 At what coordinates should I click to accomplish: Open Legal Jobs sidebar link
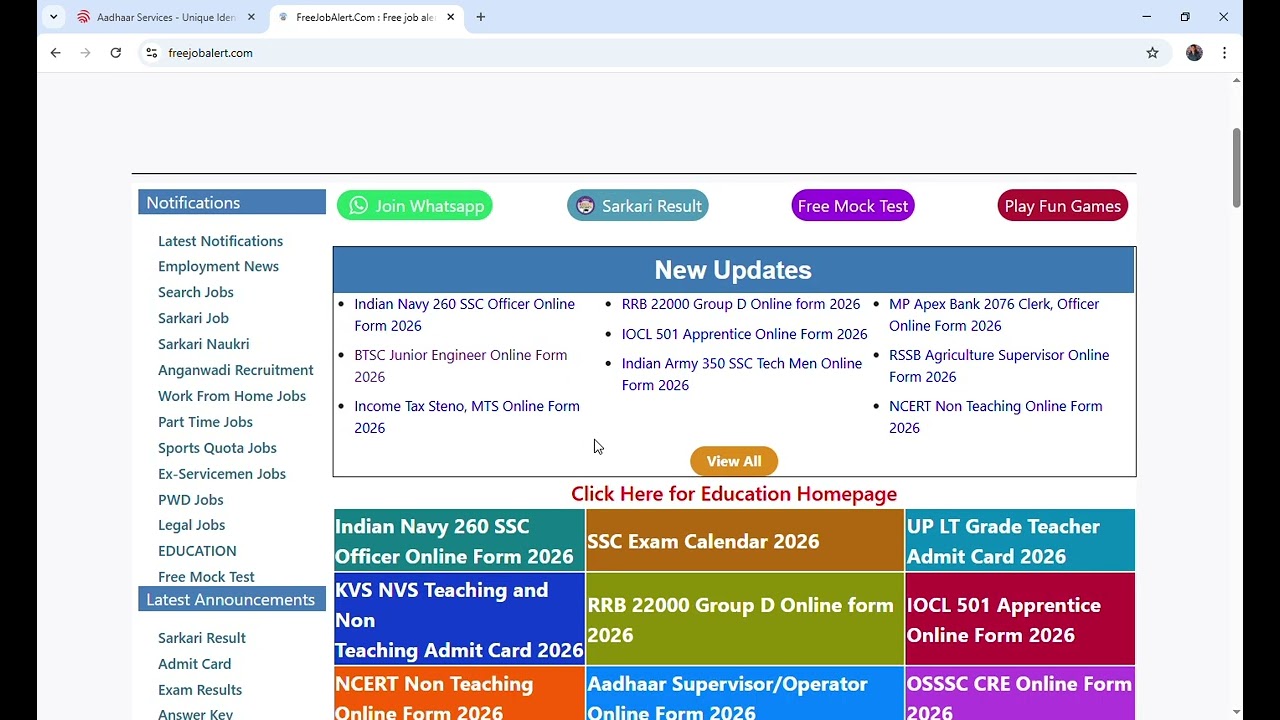click(x=191, y=525)
